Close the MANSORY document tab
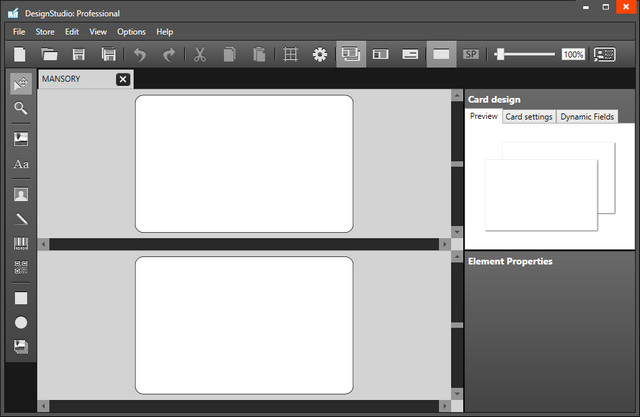 pyautogui.click(x=122, y=79)
